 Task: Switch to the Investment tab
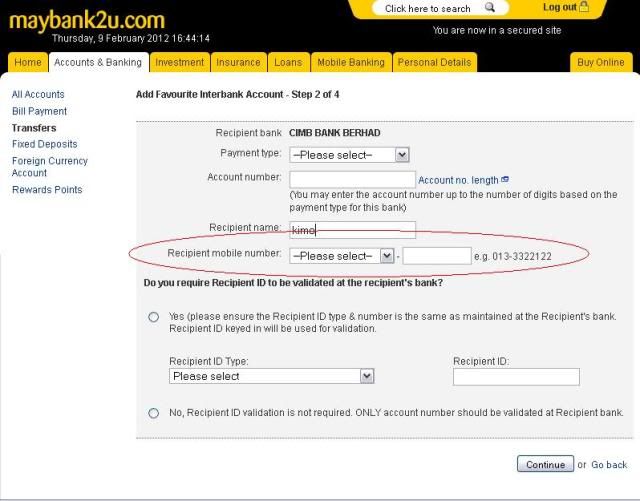pos(179,62)
